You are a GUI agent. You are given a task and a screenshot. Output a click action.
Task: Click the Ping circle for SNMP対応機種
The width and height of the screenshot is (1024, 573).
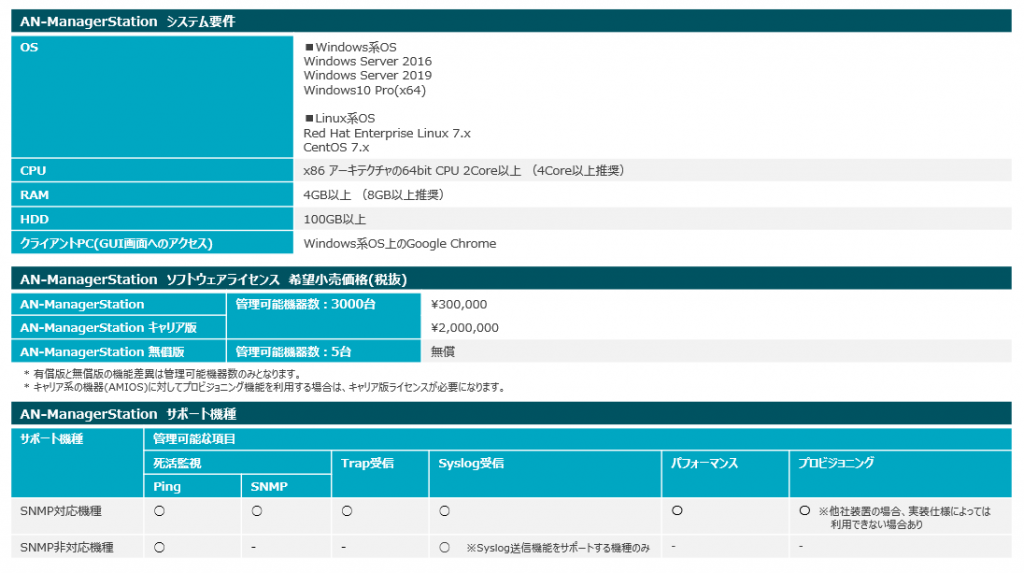159,511
